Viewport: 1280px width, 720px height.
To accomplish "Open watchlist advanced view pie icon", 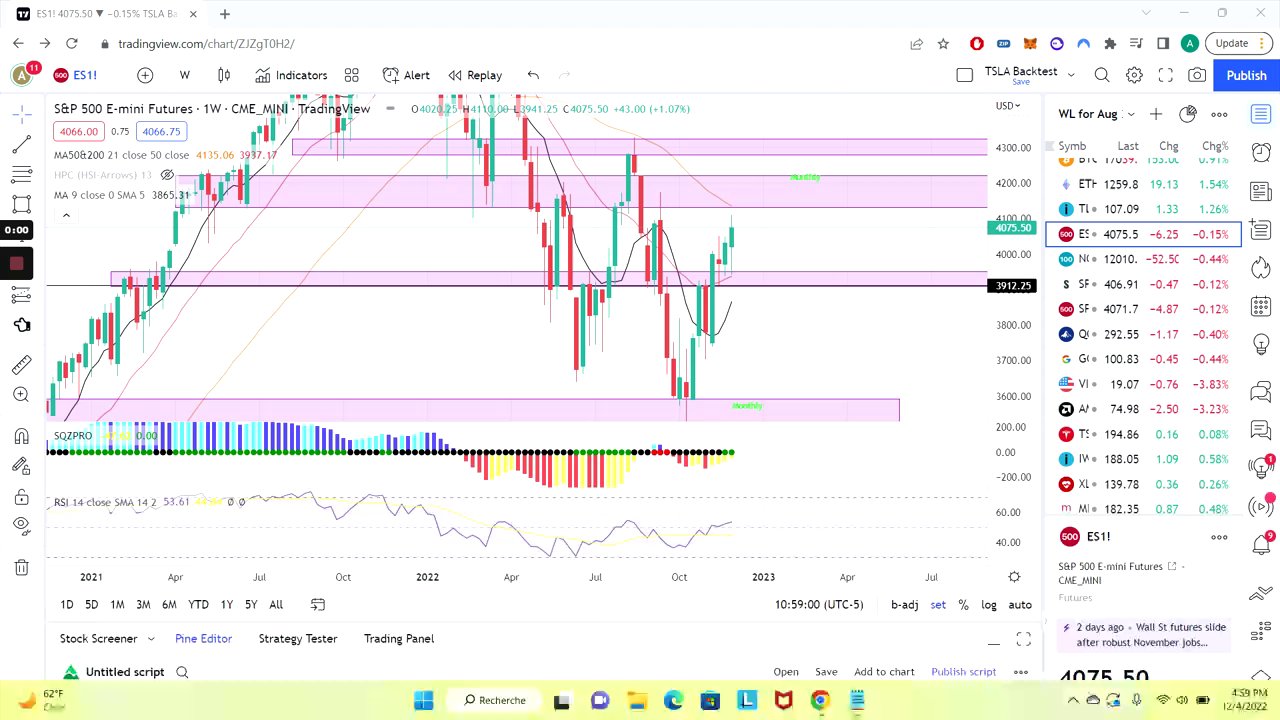I will coord(1188,114).
